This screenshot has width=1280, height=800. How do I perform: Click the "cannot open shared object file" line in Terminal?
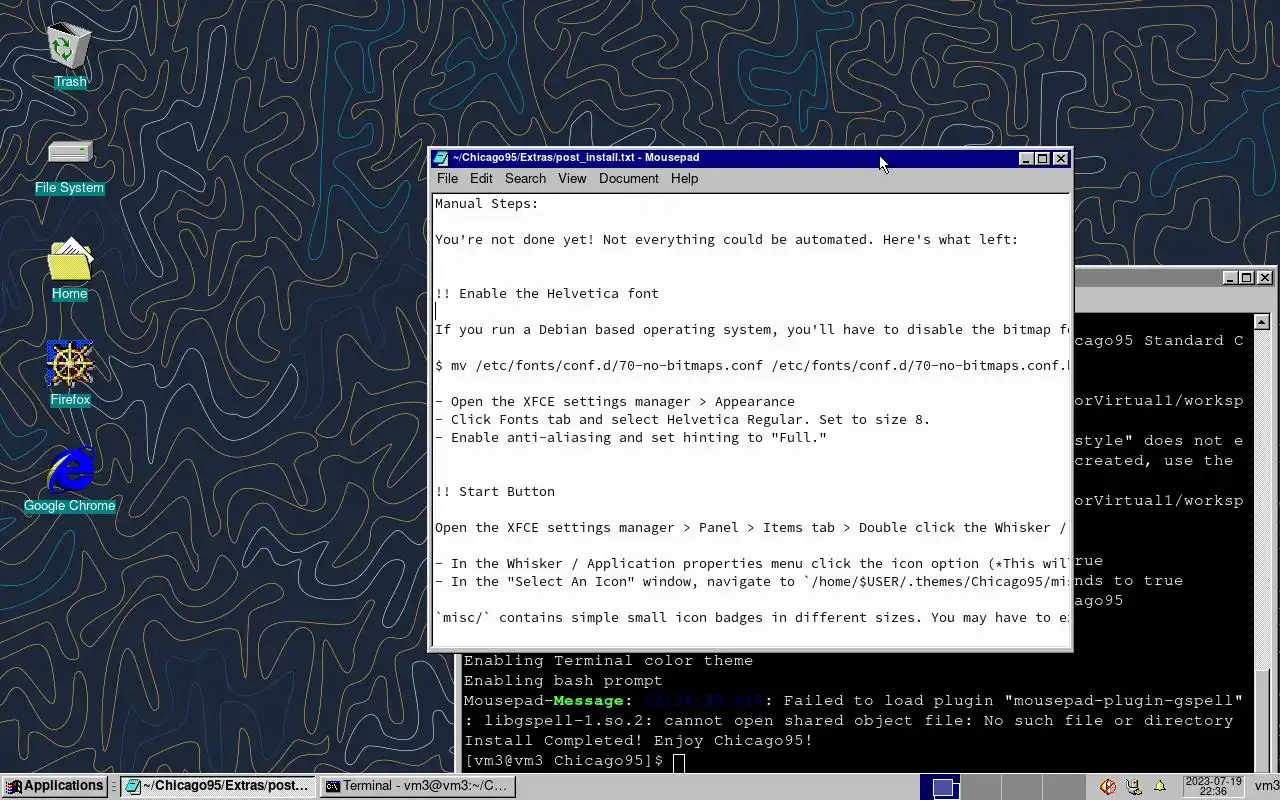click(848, 721)
